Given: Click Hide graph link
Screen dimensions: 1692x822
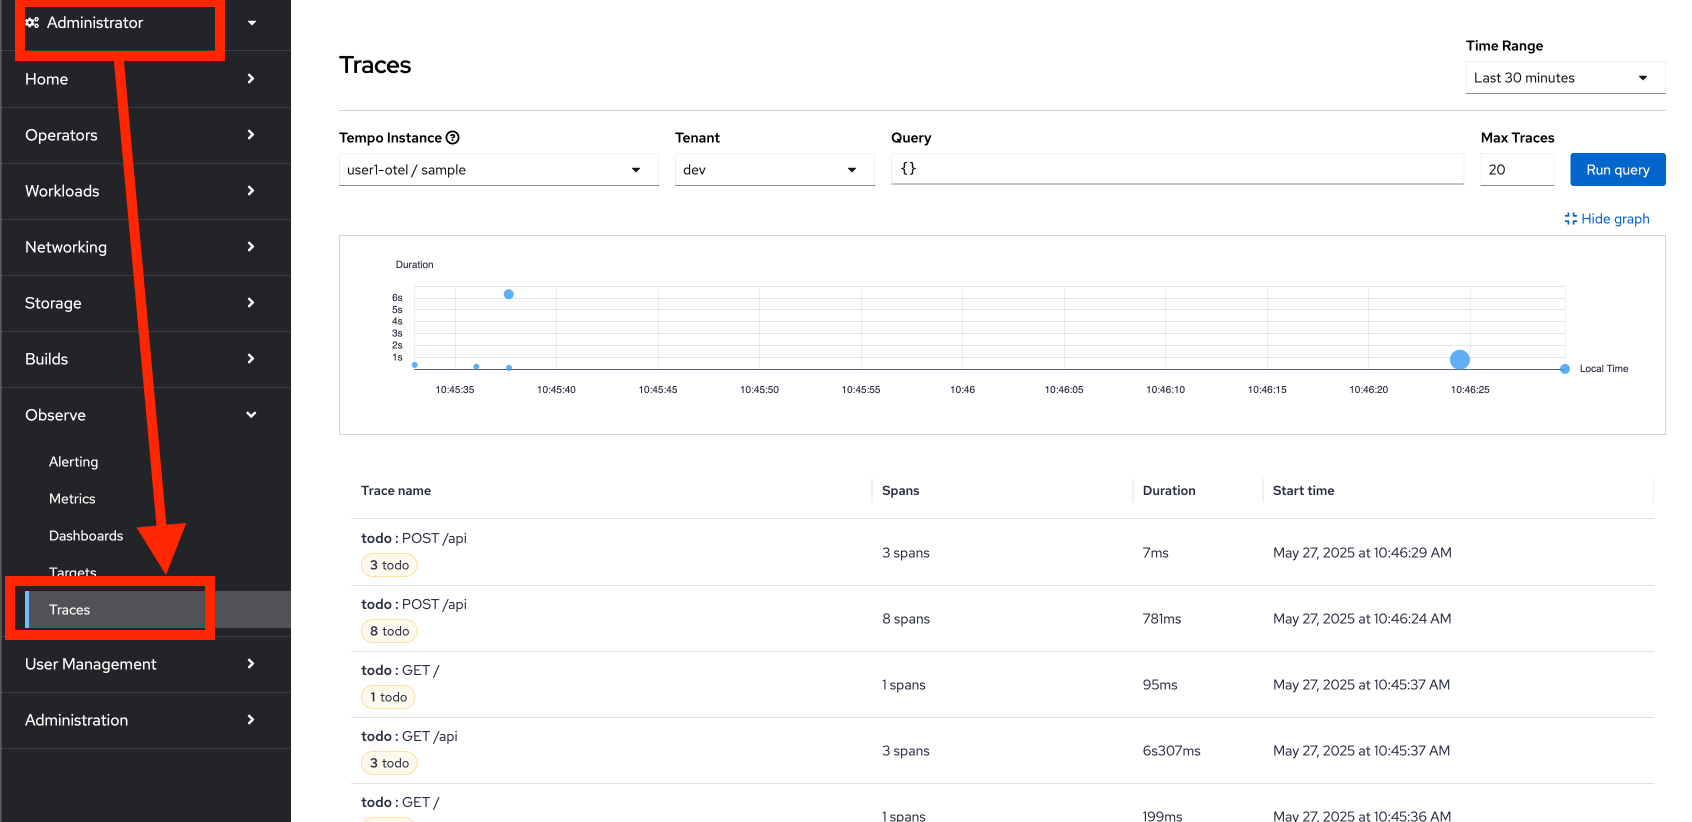Looking at the screenshot, I should pyautogui.click(x=1607, y=219).
